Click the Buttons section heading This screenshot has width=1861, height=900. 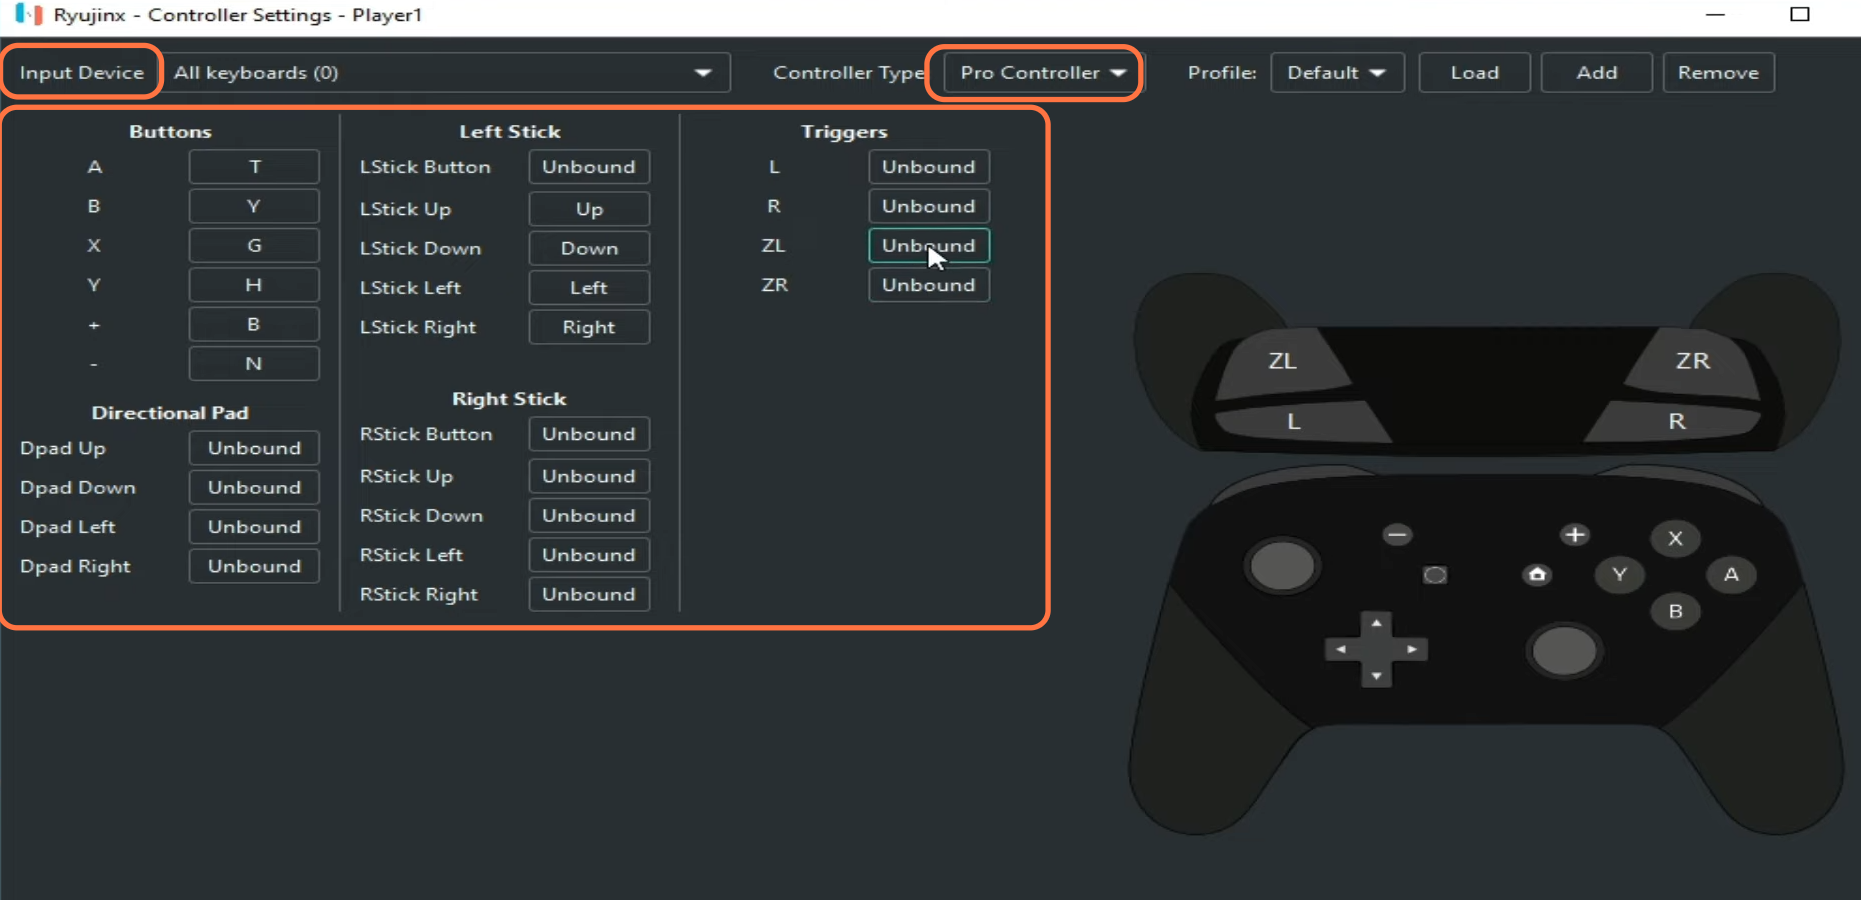click(x=170, y=131)
